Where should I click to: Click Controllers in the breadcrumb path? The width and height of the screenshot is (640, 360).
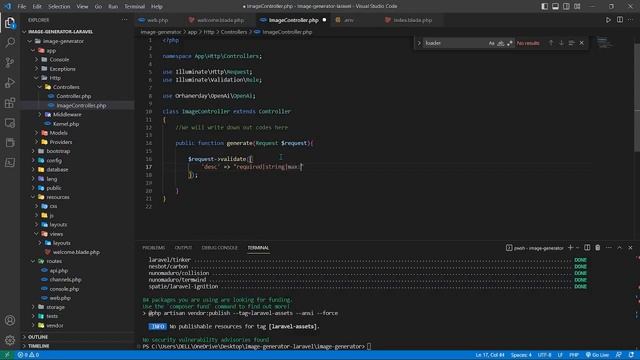(234, 32)
